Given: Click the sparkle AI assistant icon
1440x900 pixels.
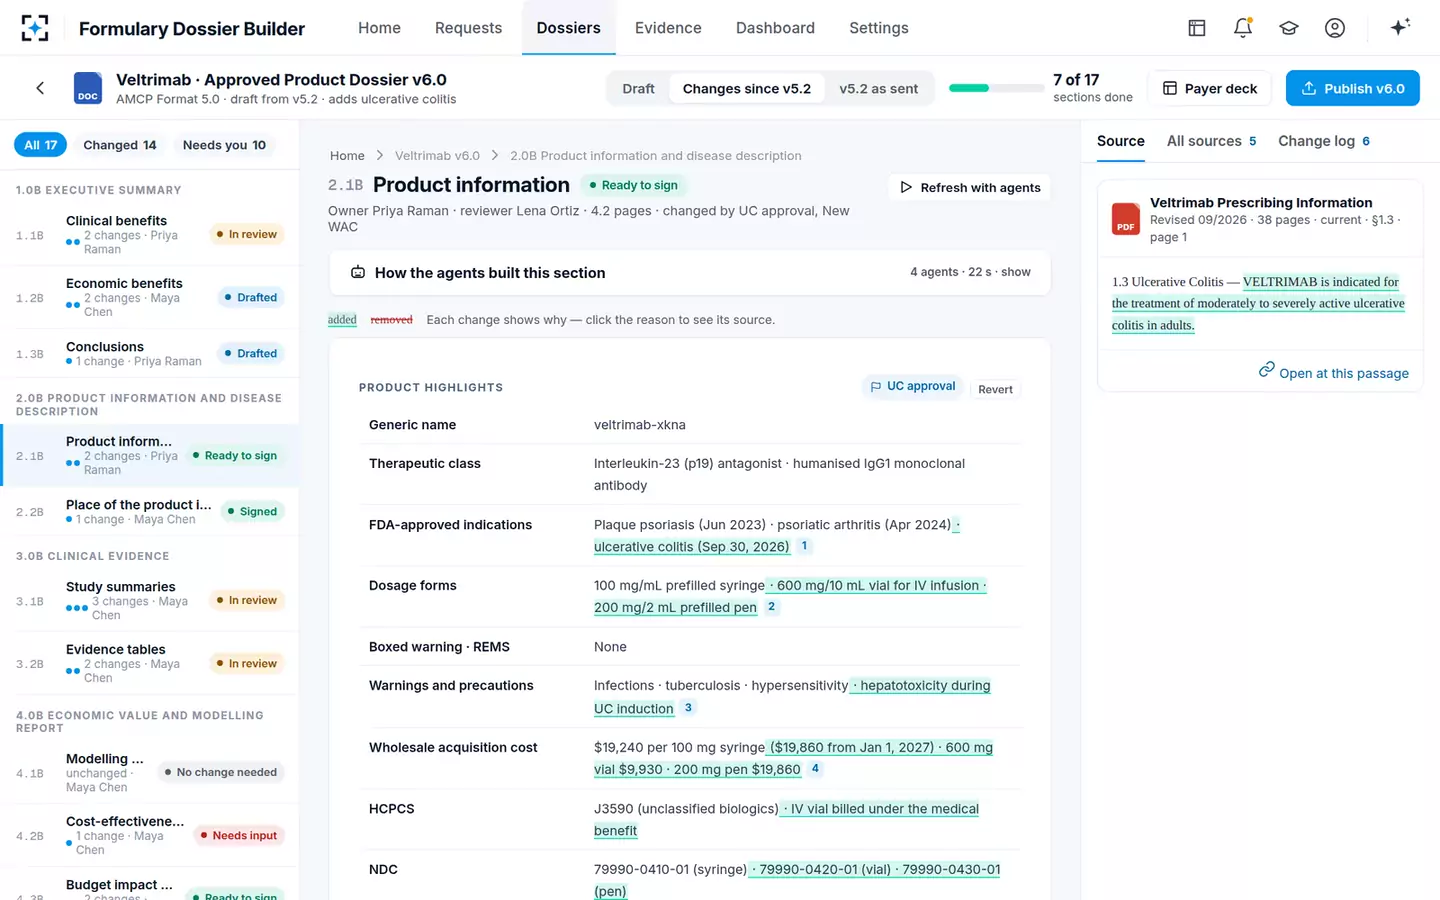Looking at the screenshot, I should 1400,27.
